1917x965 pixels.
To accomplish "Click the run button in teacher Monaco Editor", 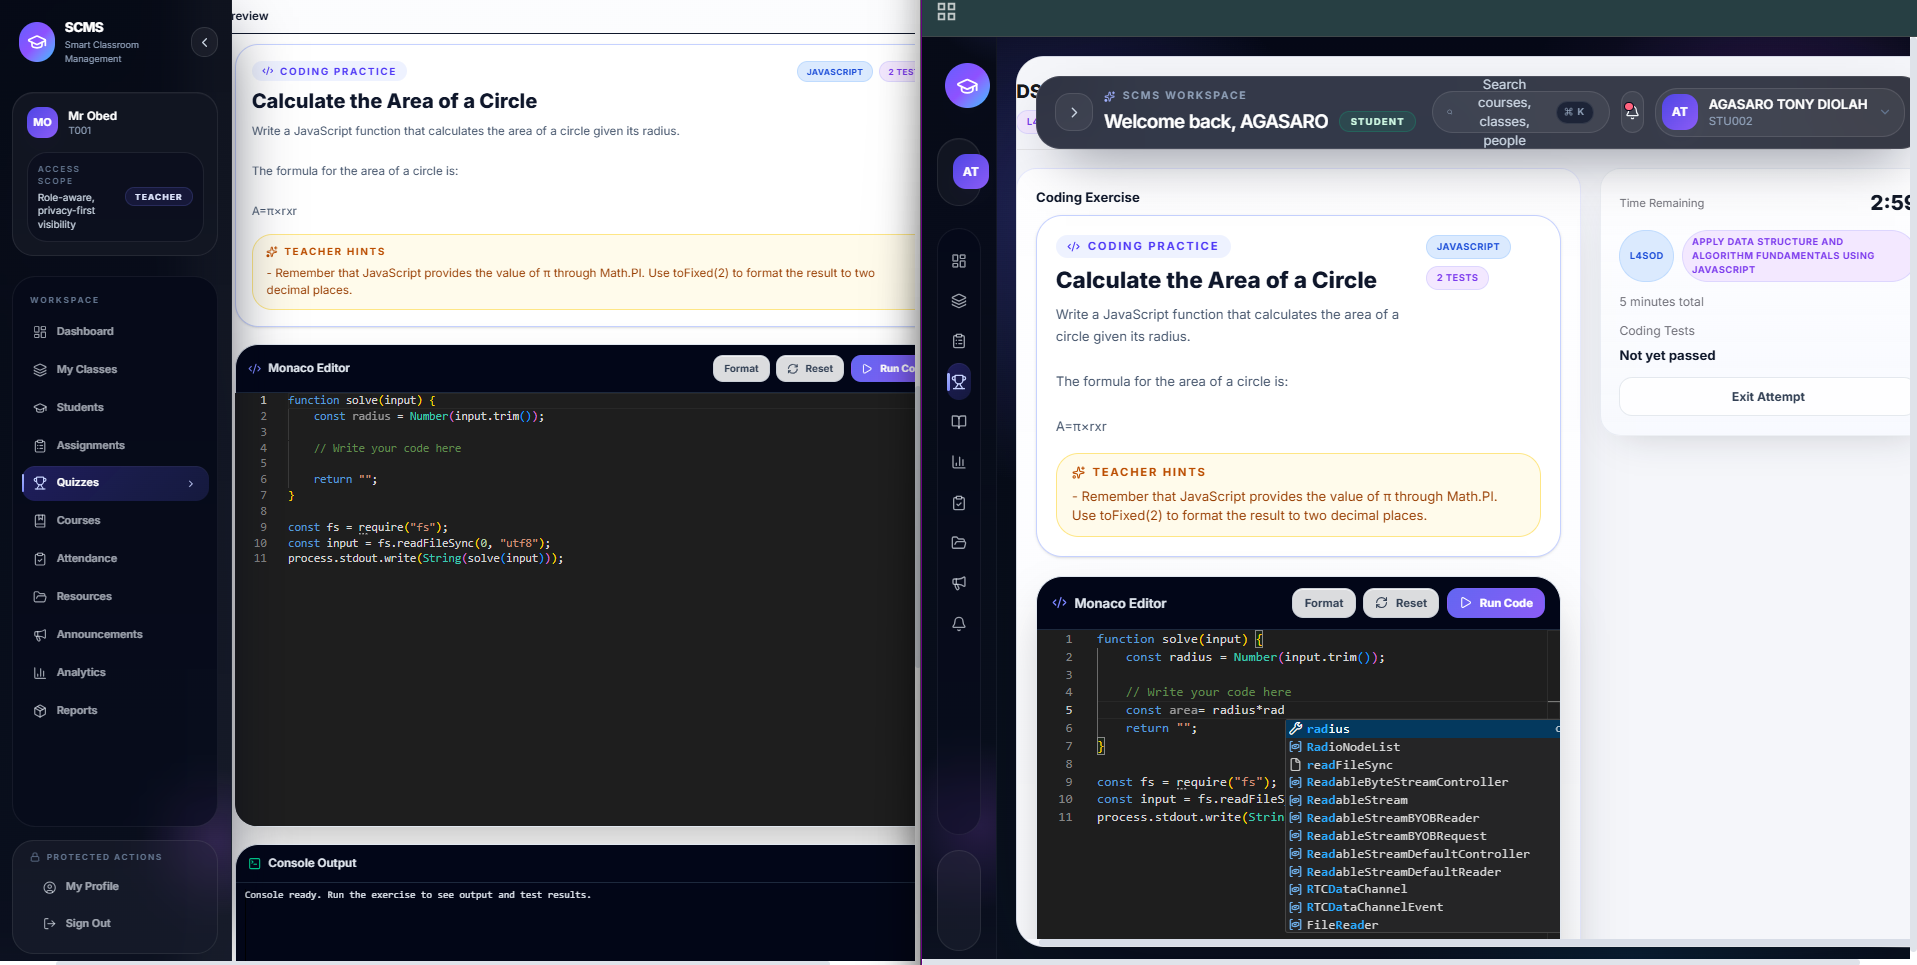I will click(x=884, y=368).
